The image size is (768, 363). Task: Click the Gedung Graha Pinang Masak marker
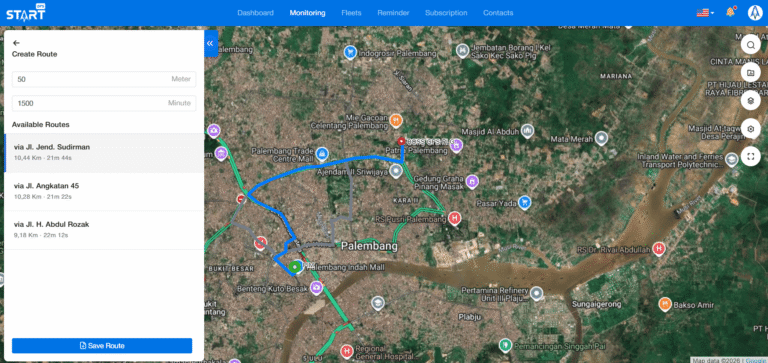472,182
